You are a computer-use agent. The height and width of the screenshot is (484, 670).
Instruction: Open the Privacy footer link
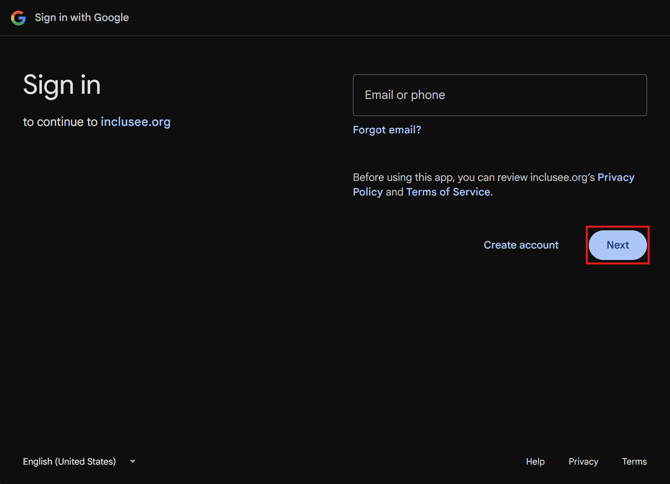click(583, 461)
